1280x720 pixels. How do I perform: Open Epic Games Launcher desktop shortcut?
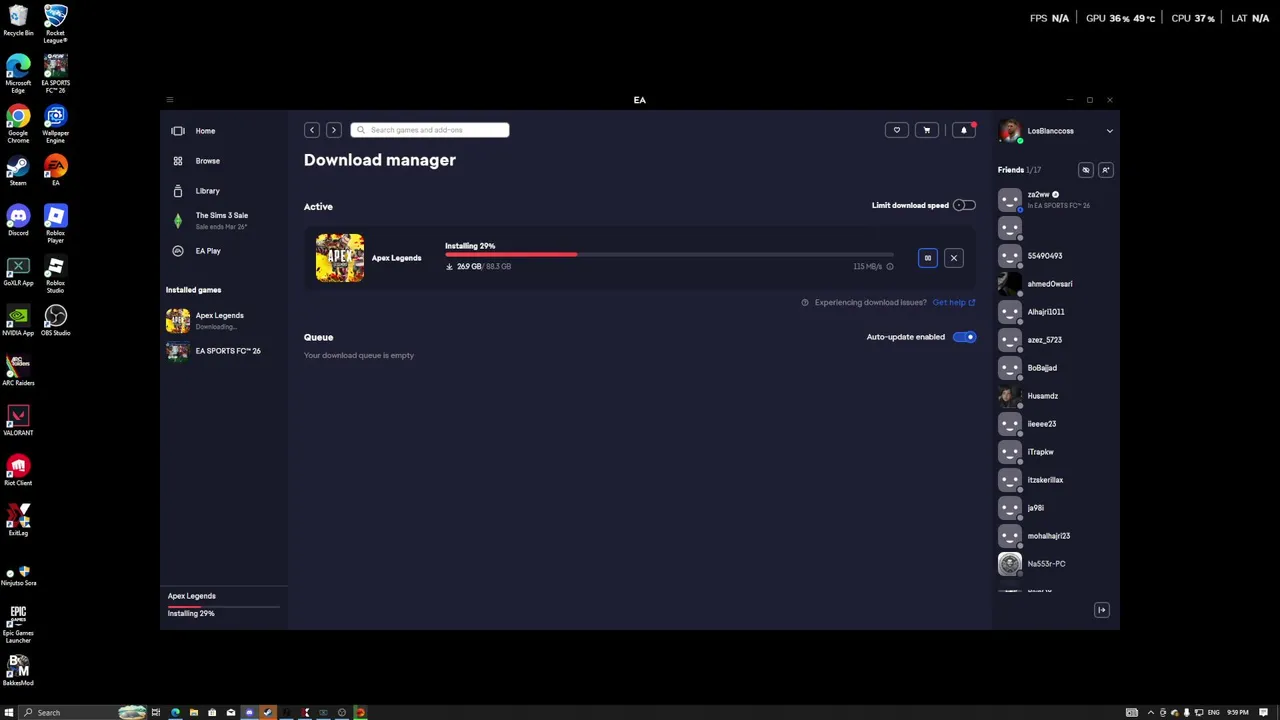pyautogui.click(x=18, y=625)
